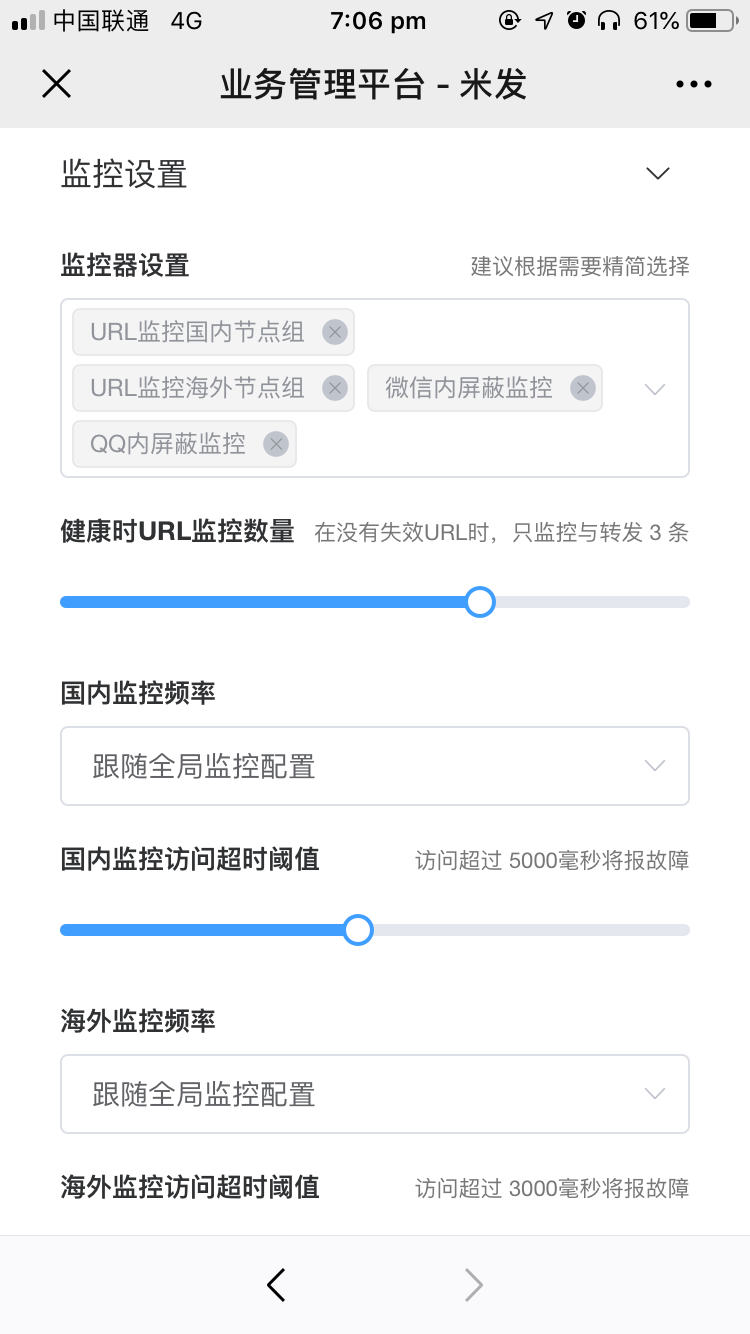The height and width of the screenshot is (1334, 750).
Task: Close the 业务管理平台 webview with the X
Action: [x=56, y=84]
